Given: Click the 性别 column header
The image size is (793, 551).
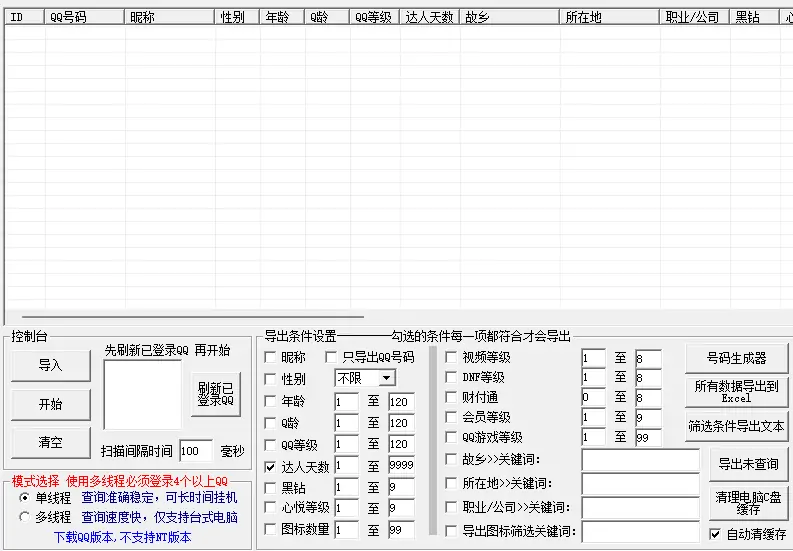Looking at the screenshot, I should coord(237,17).
